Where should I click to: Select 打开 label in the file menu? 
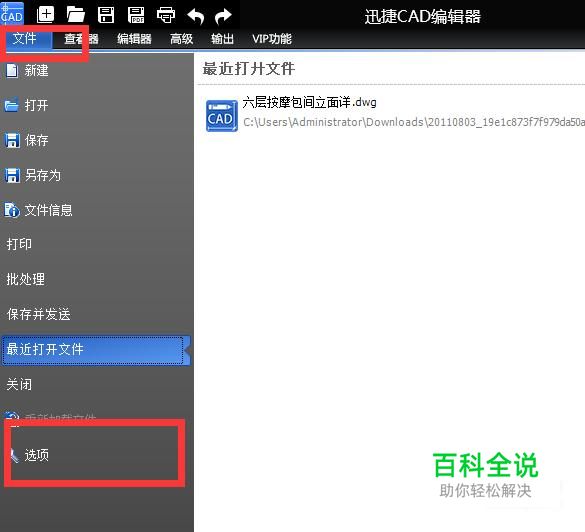[36, 105]
